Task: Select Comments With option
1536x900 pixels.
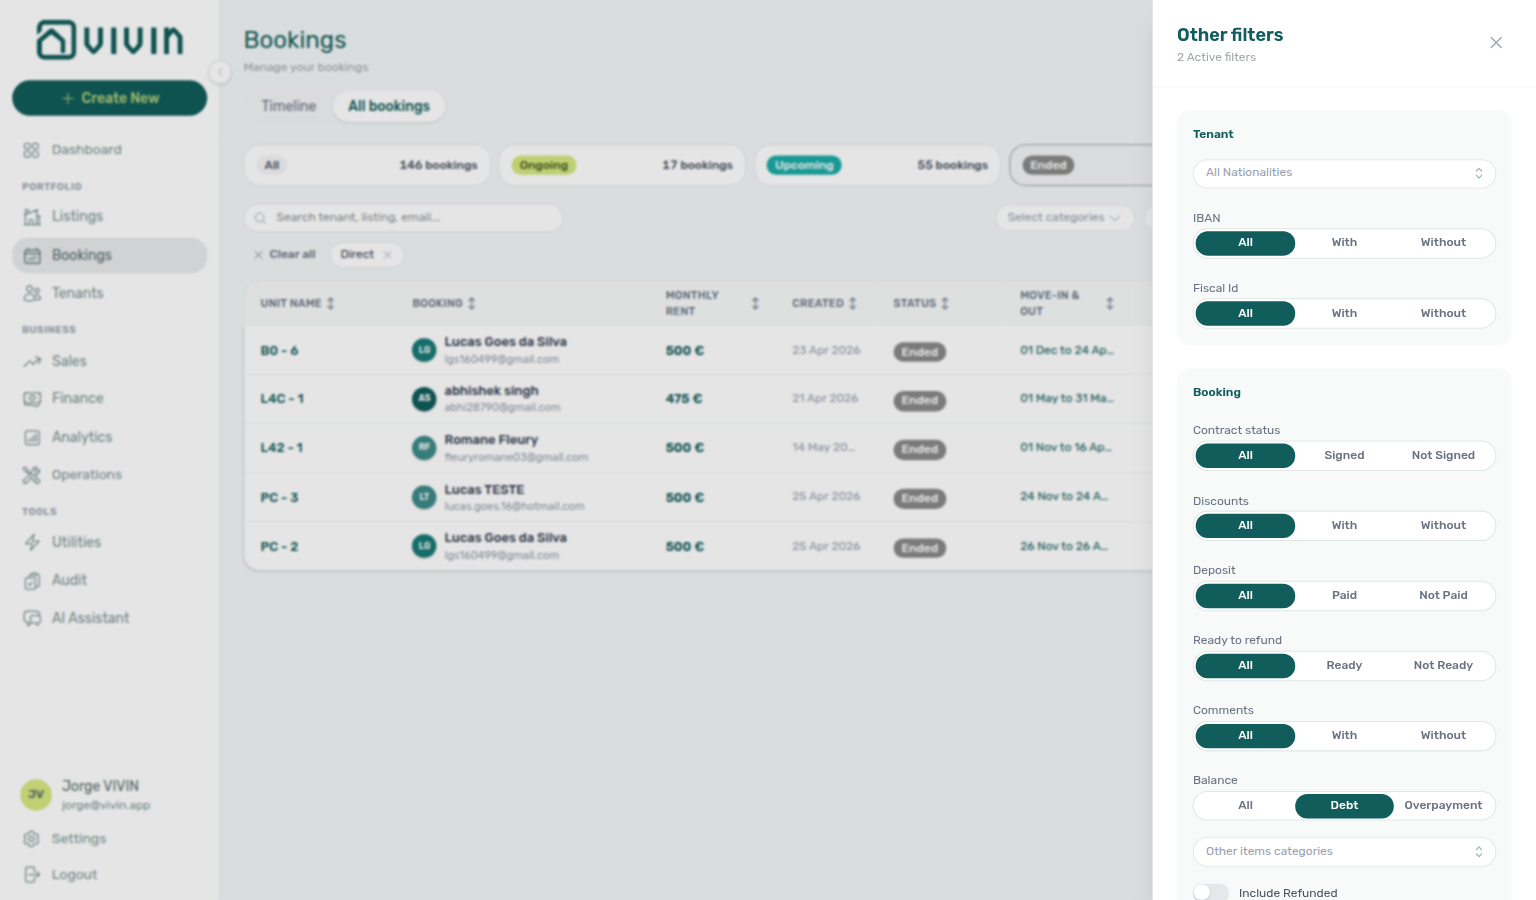Action: click(x=1344, y=735)
